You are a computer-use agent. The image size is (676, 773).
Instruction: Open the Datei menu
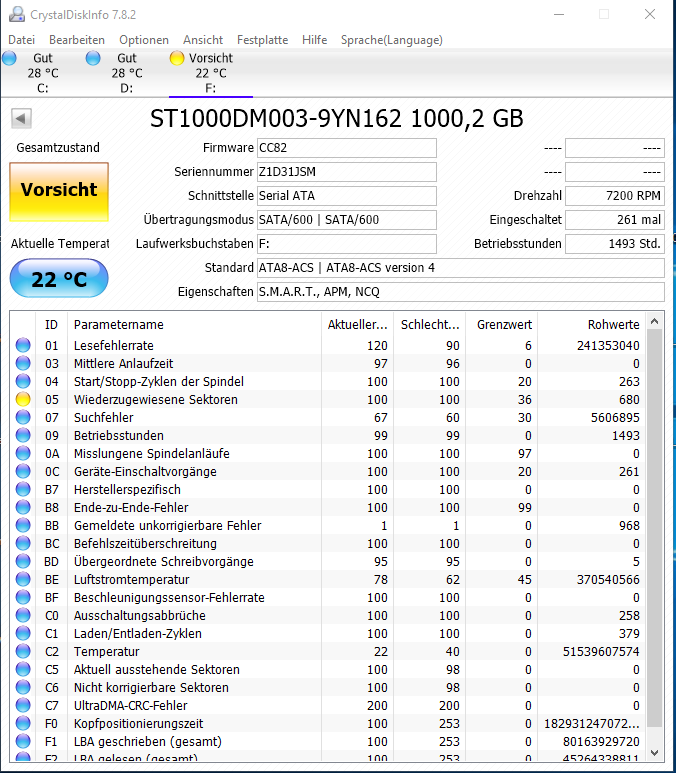22,39
